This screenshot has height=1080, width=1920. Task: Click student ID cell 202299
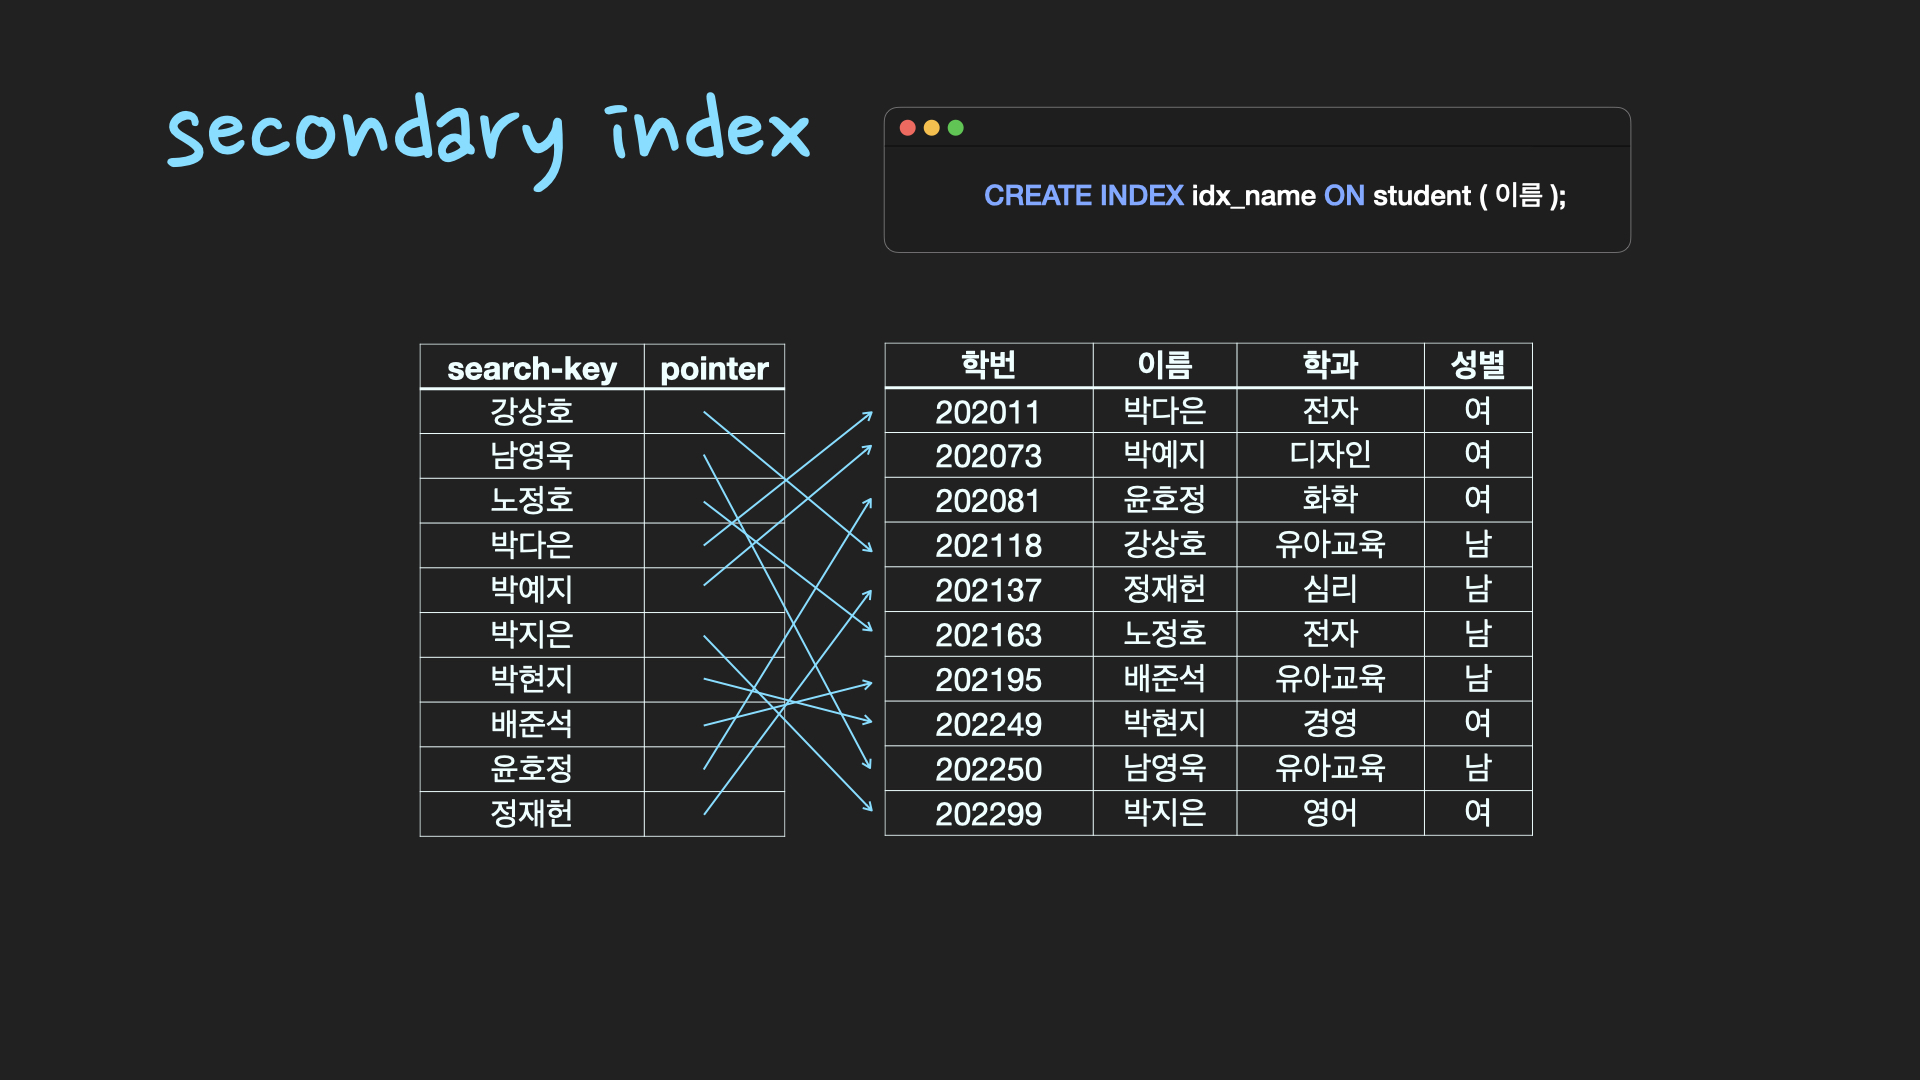(988, 813)
